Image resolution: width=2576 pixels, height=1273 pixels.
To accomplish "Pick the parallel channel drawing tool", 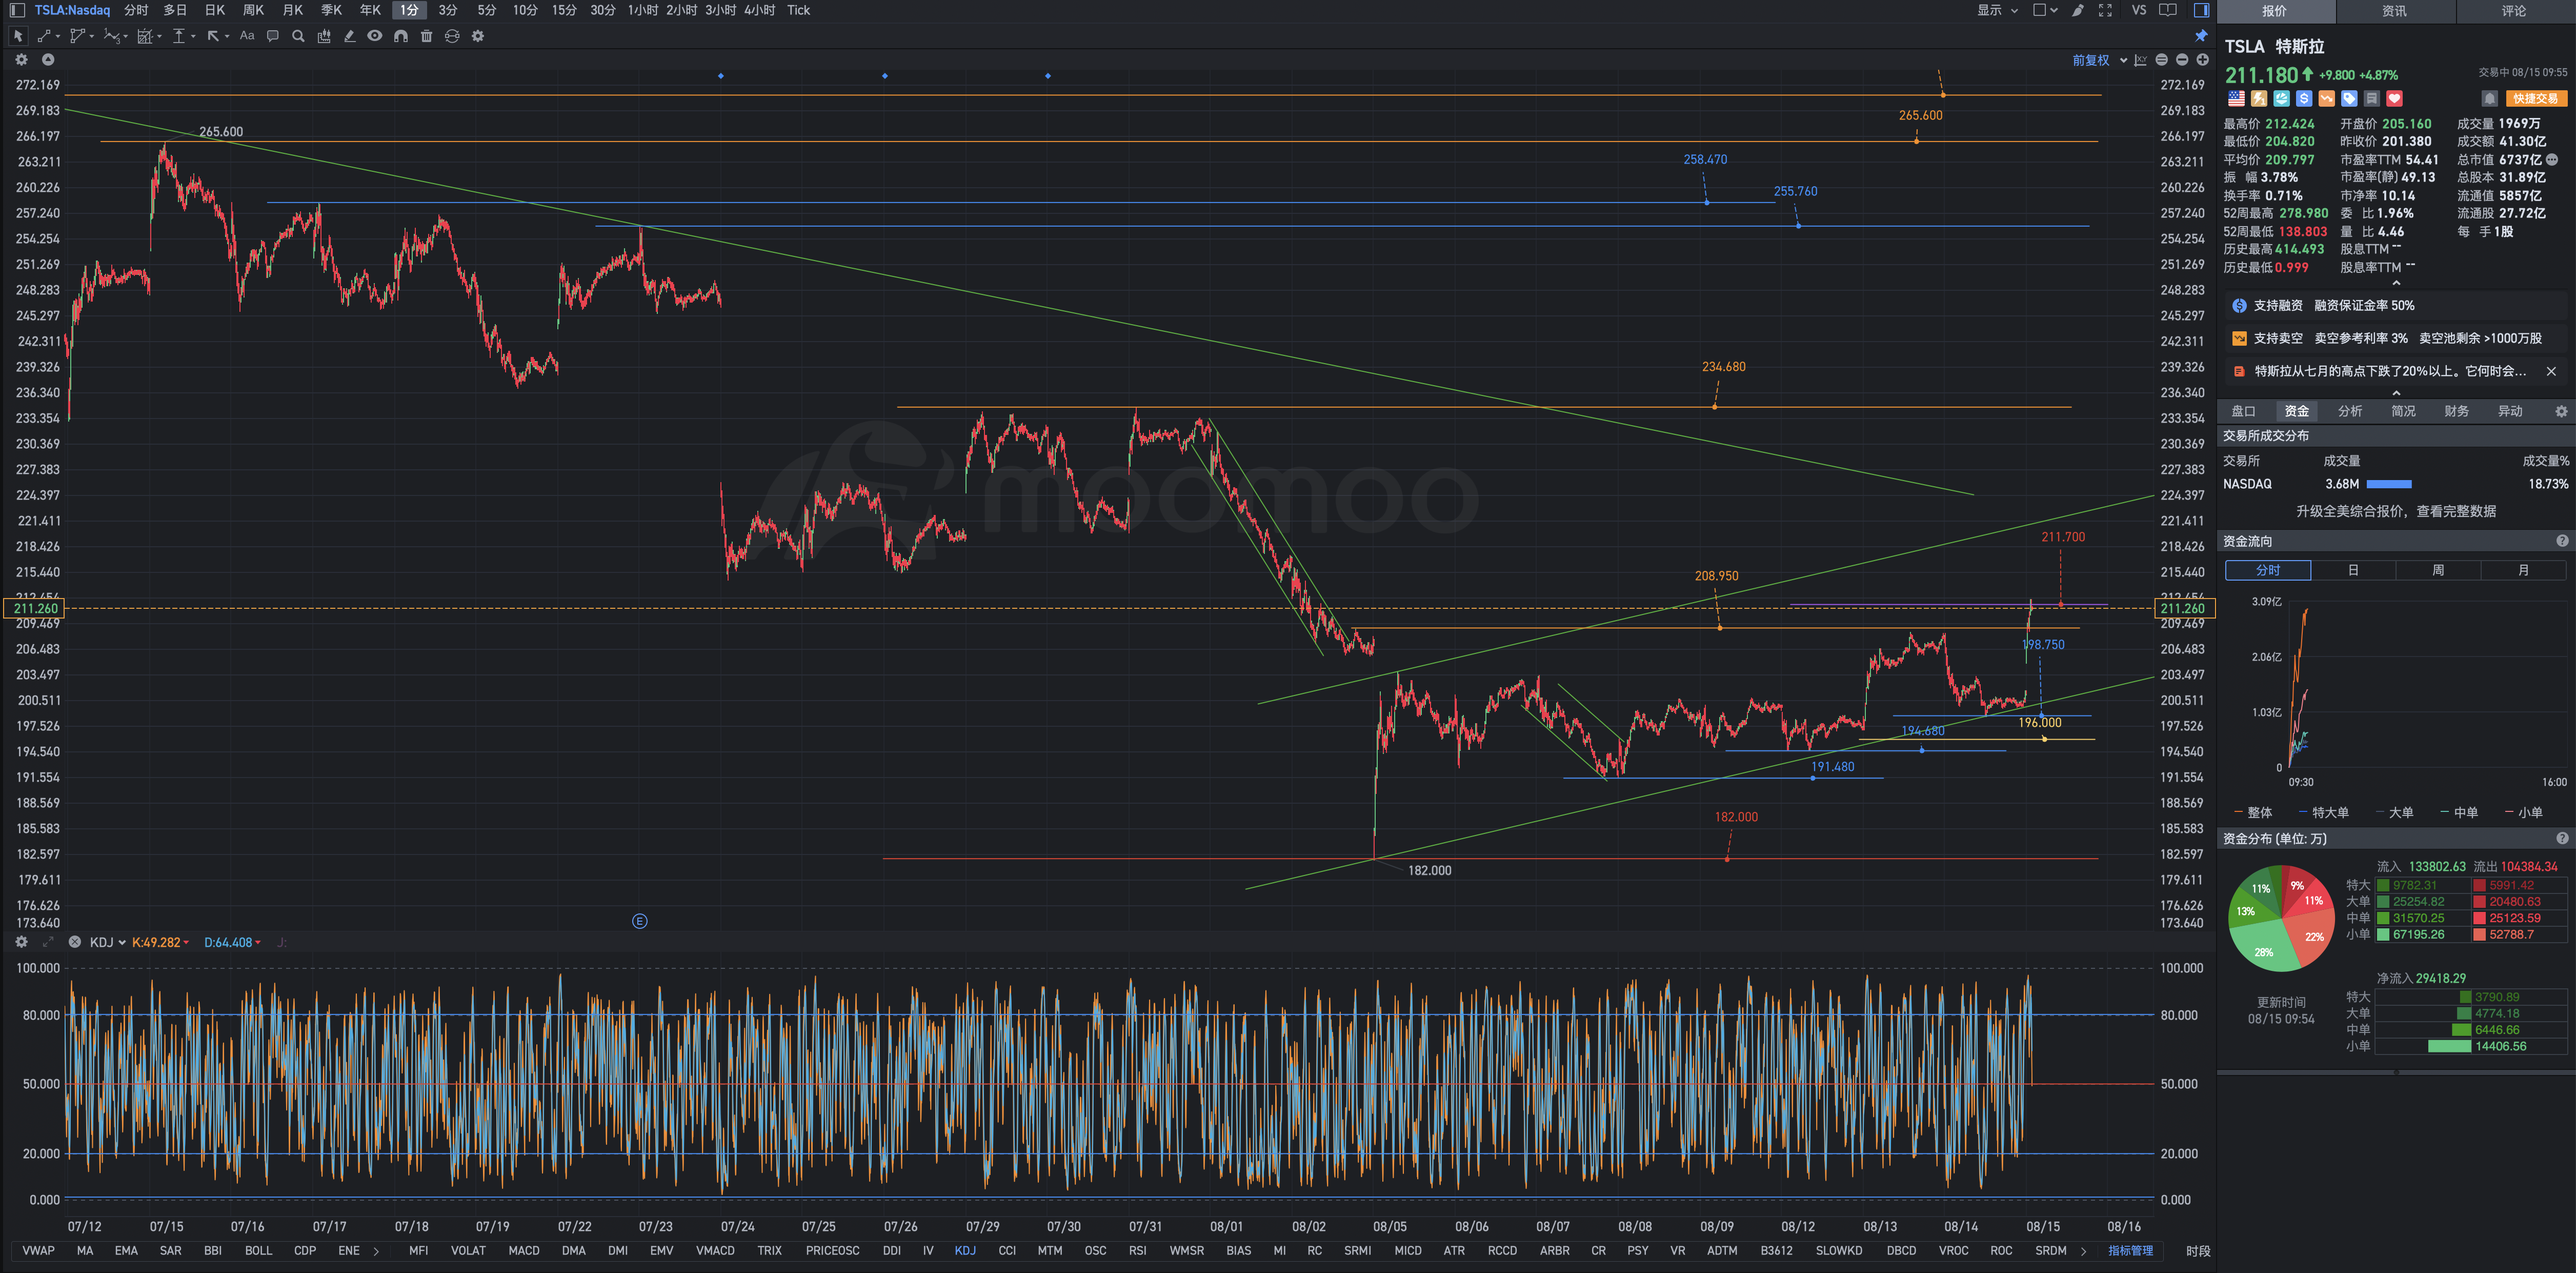I will 77,36.
